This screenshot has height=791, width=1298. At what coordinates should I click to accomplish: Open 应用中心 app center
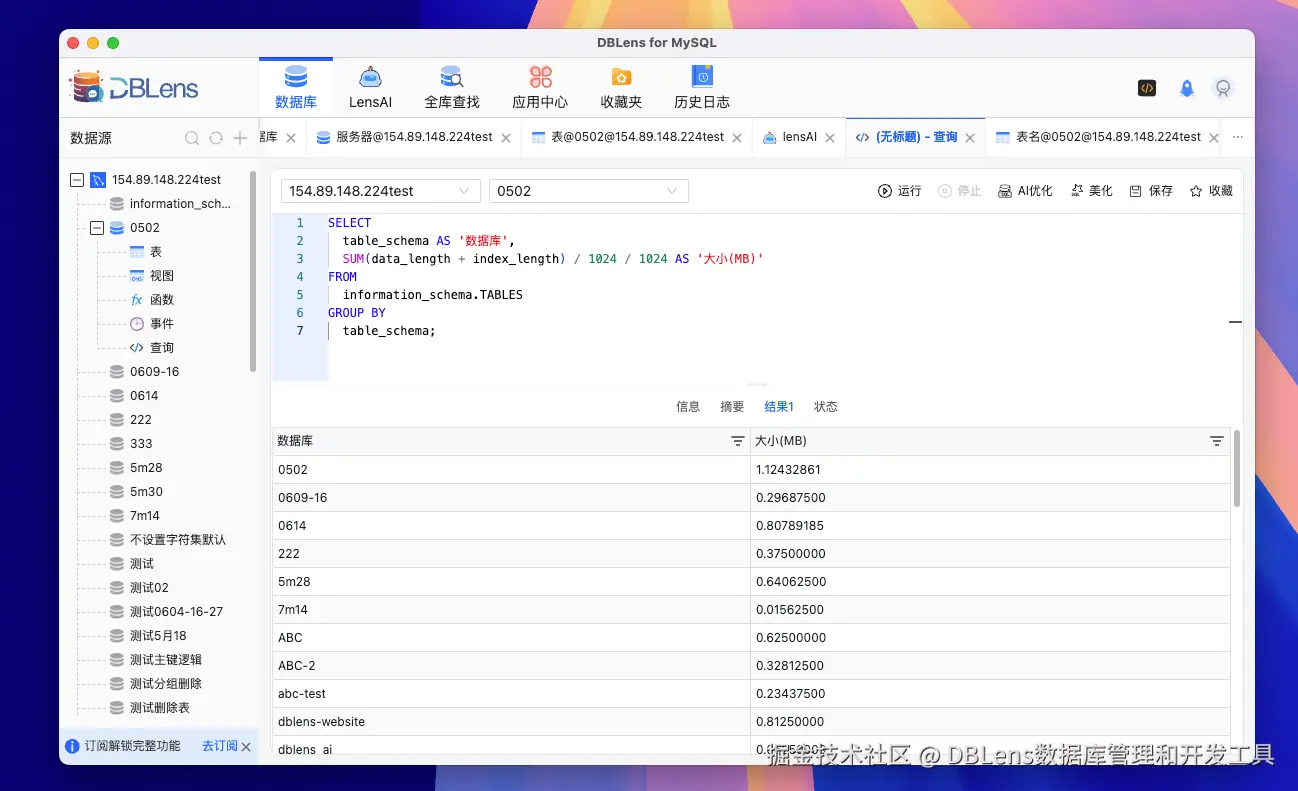(x=540, y=87)
